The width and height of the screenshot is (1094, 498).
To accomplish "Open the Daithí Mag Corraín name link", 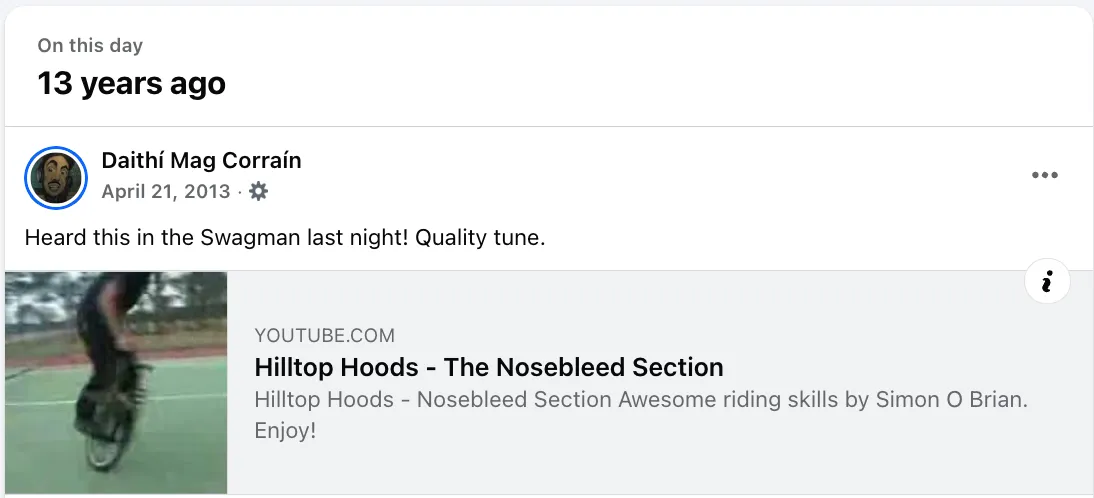I will [x=201, y=160].
